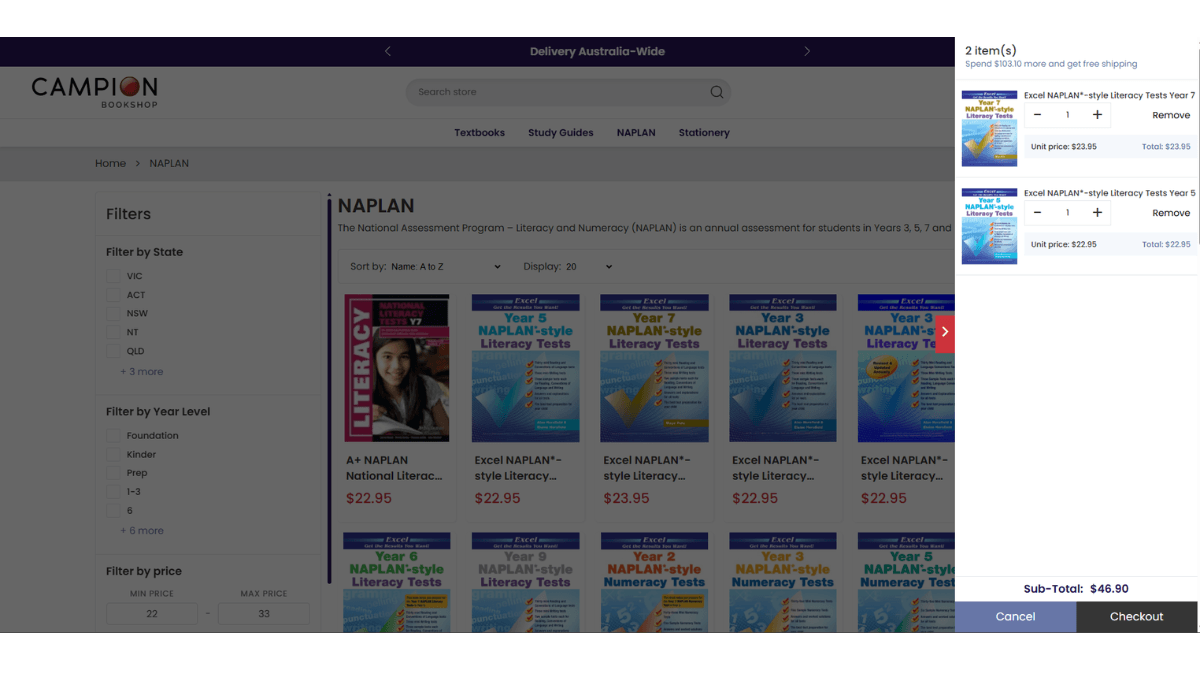Viewport: 1200px width, 675px height.
Task: Go to next announcement banner arrow
Action: coord(807,51)
